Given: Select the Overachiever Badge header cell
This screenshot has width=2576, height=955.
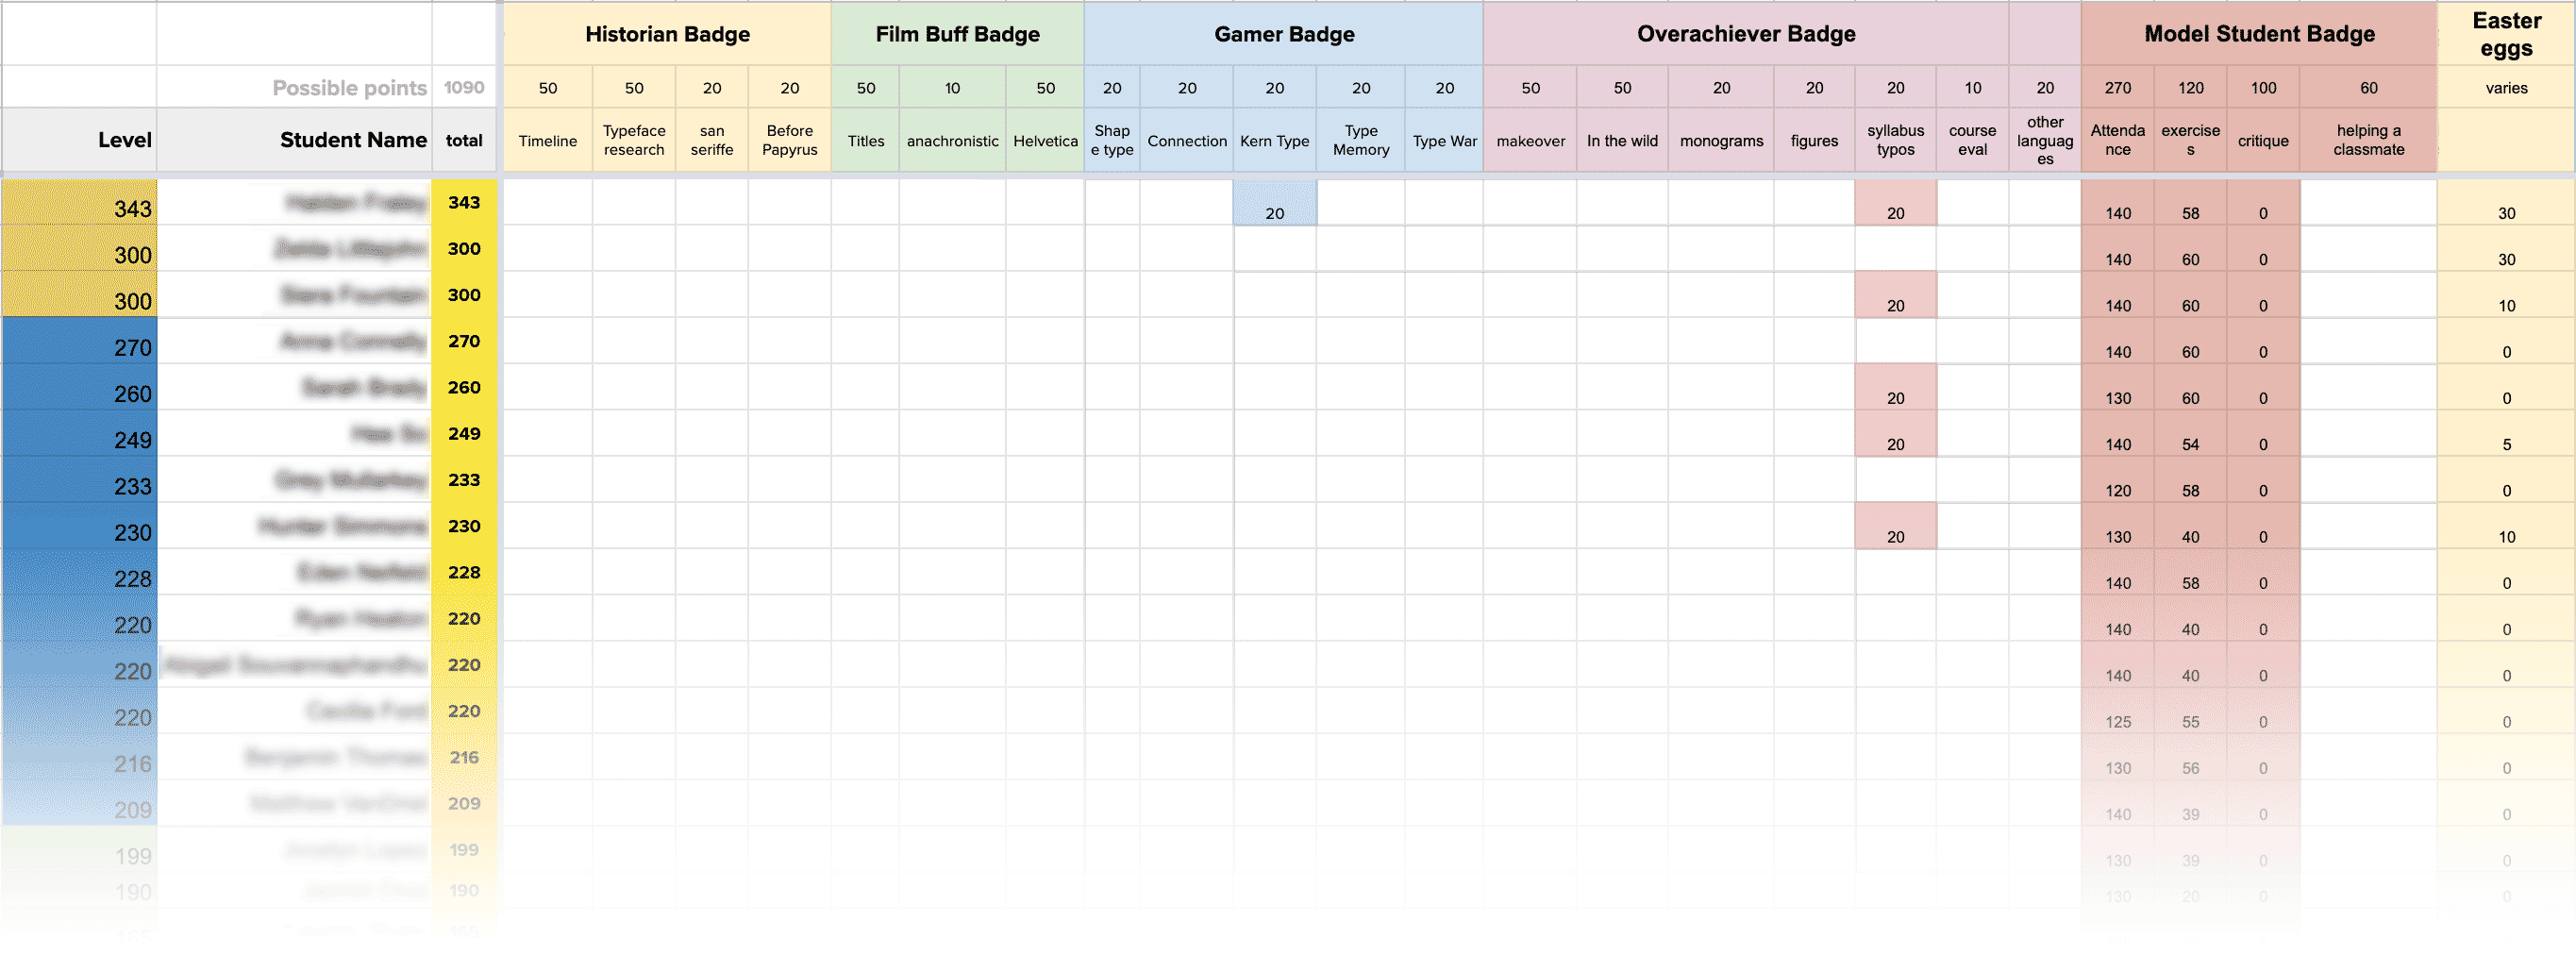Looking at the screenshot, I should pyautogui.click(x=1745, y=34).
